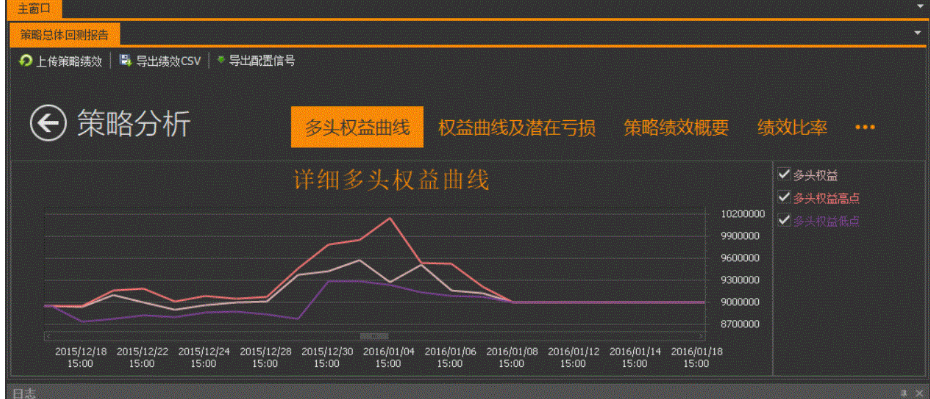
Task: Click the chart scrollbar left arrow
Action: [47, 336]
